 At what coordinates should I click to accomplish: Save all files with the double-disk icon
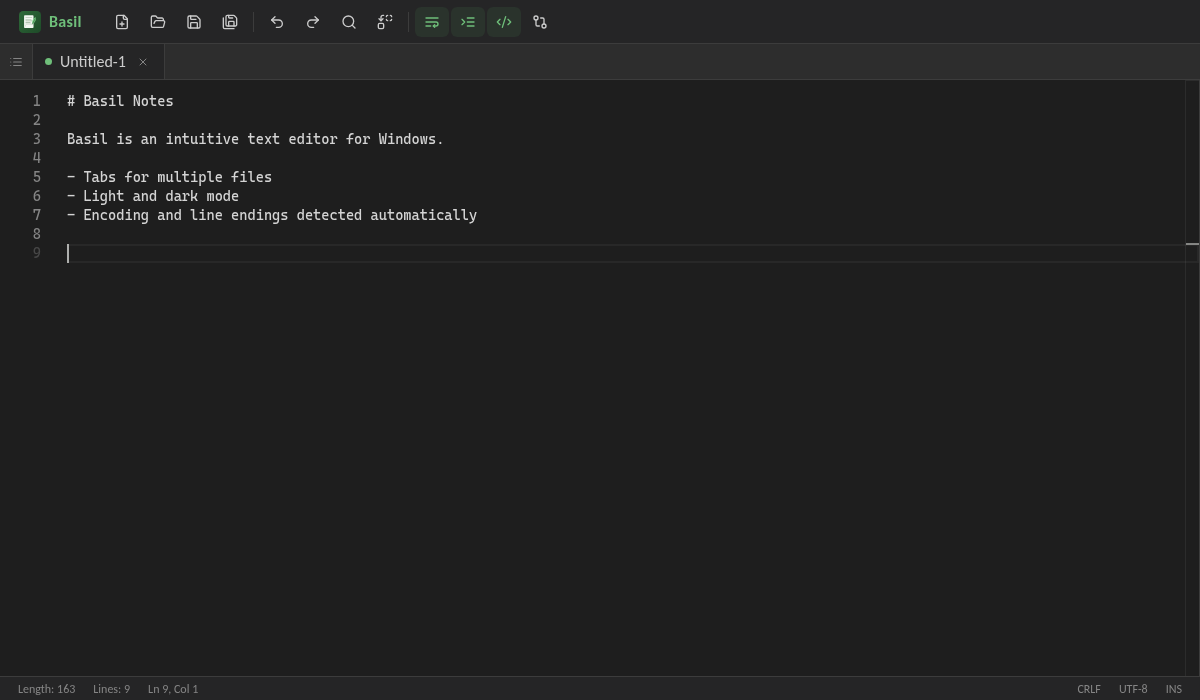230,22
